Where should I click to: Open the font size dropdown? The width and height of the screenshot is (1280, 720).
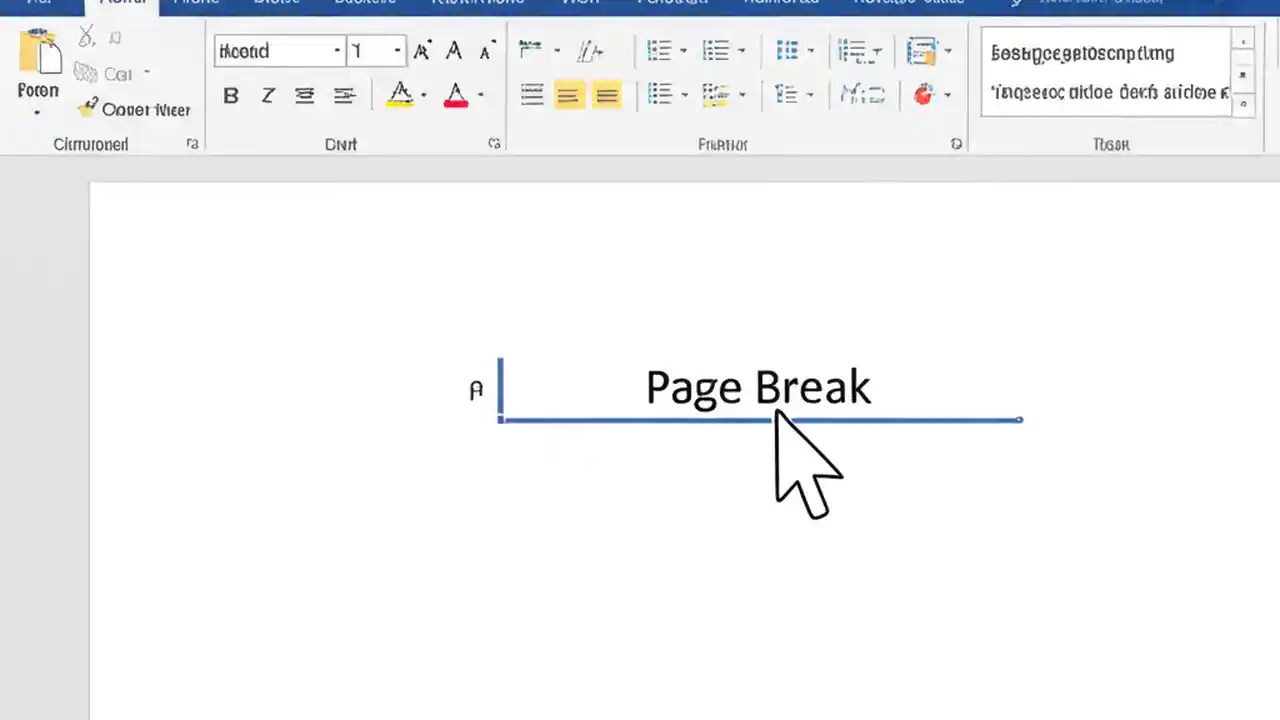[x=397, y=51]
